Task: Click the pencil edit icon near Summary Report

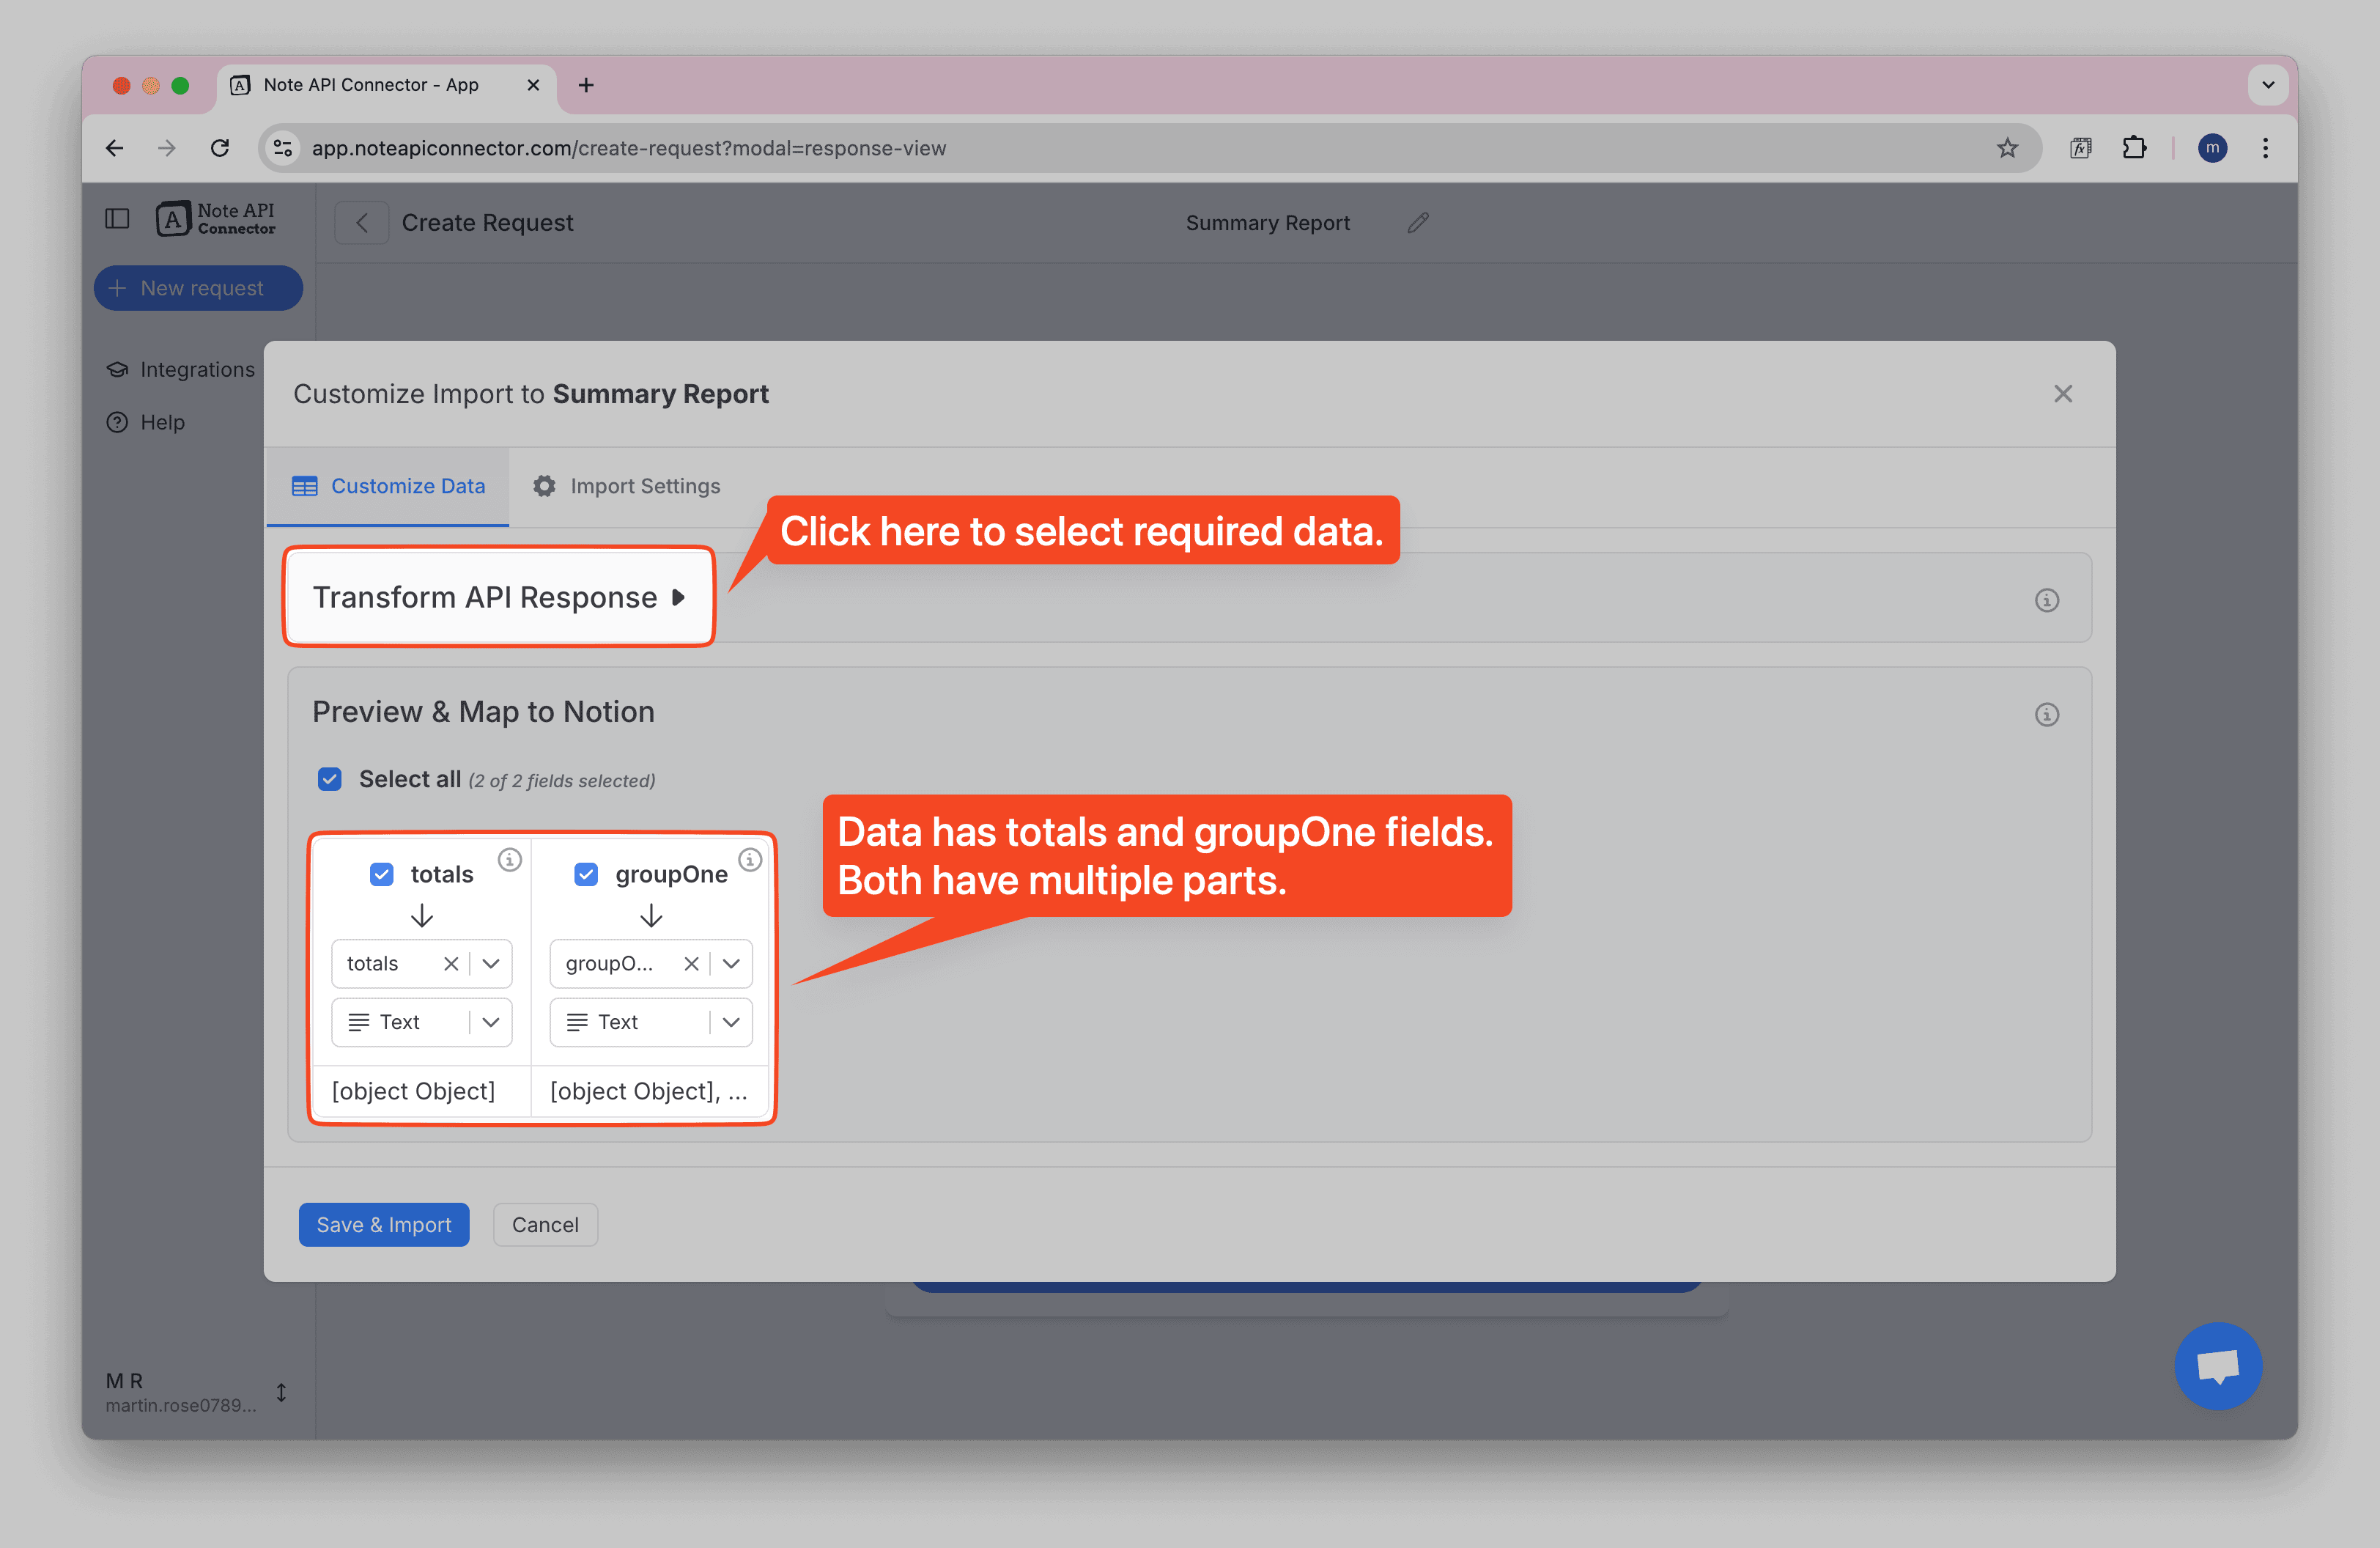Action: click(x=1417, y=223)
